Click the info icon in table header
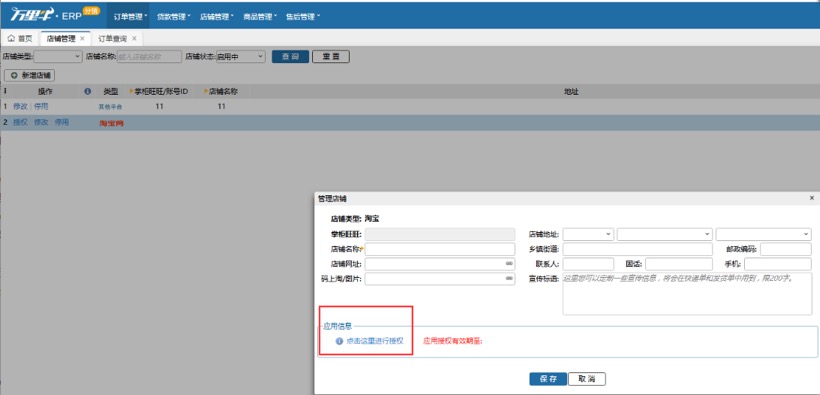The height and width of the screenshot is (395, 820). pyautogui.click(x=87, y=92)
